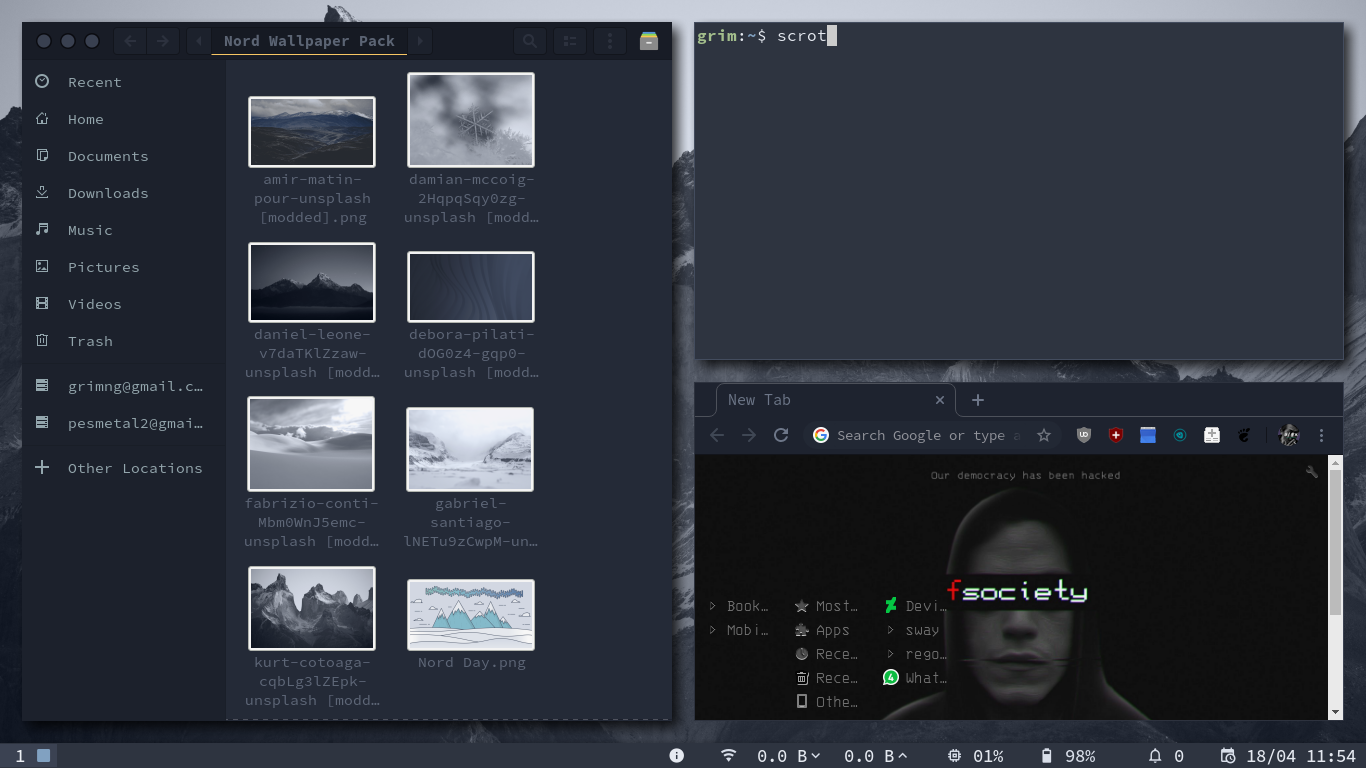Click the battery 98% indicator in the status bar
This screenshot has width=1366, height=768.
click(x=1068, y=756)
